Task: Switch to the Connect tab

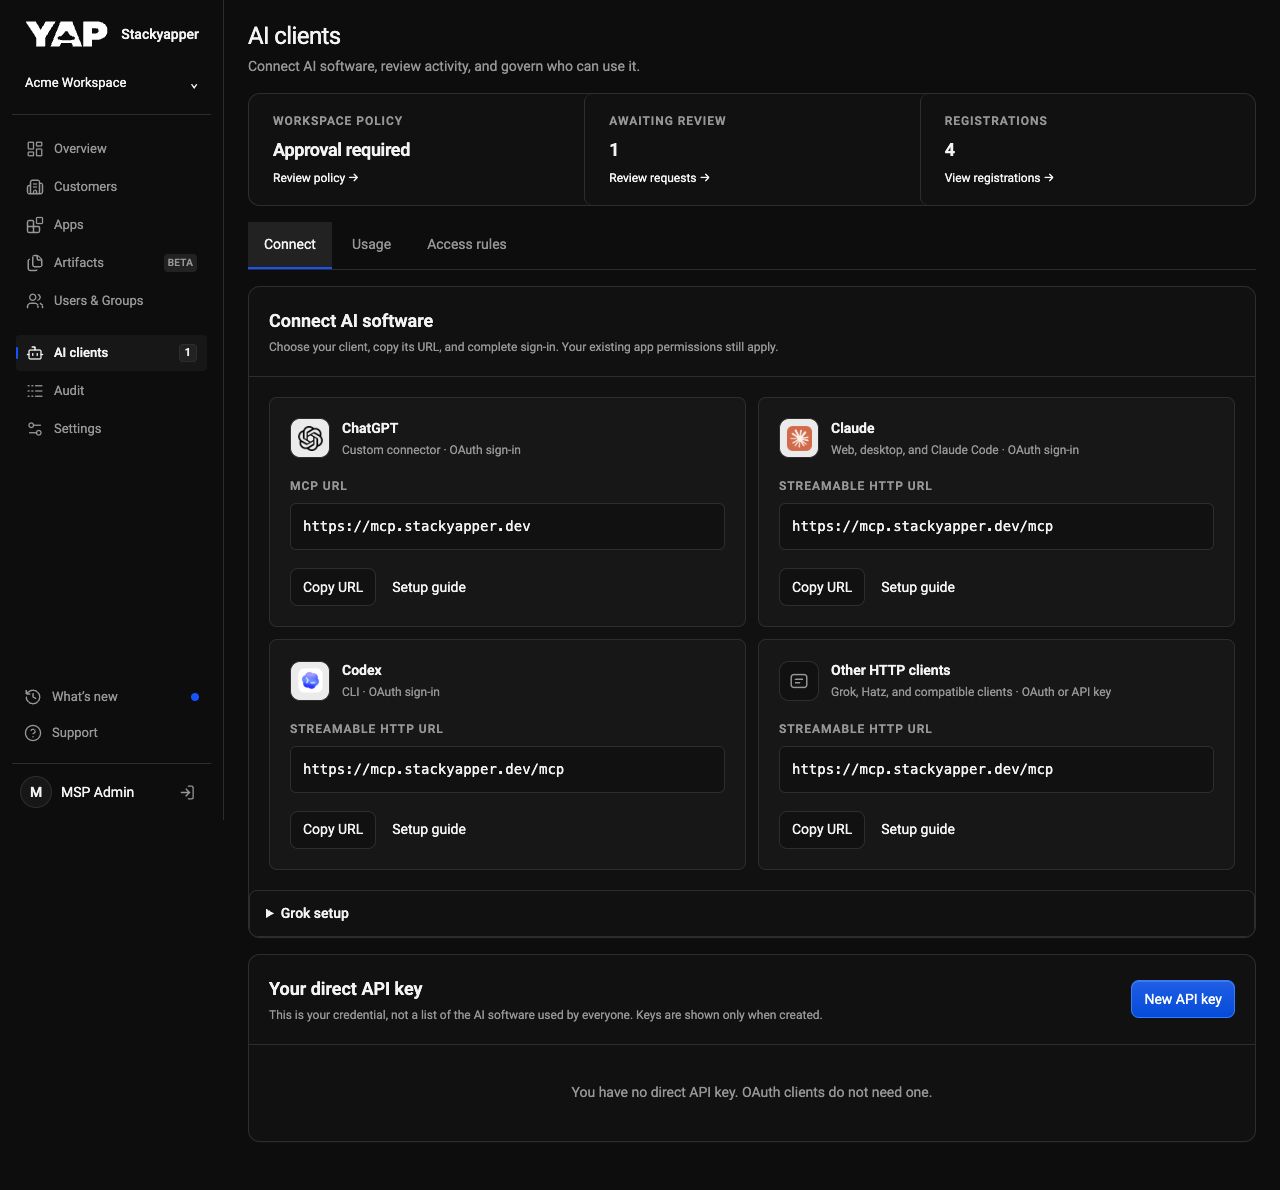Action: coord(290,245)
